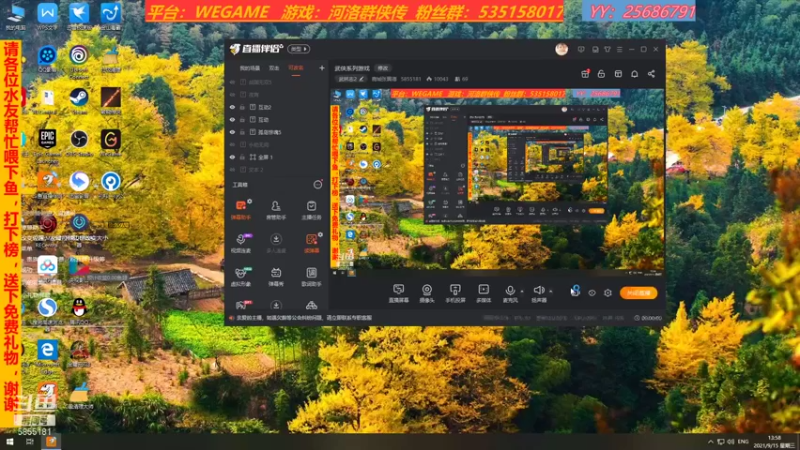Open the QQ penguin desktop shortcut

[x=79, y=310]
